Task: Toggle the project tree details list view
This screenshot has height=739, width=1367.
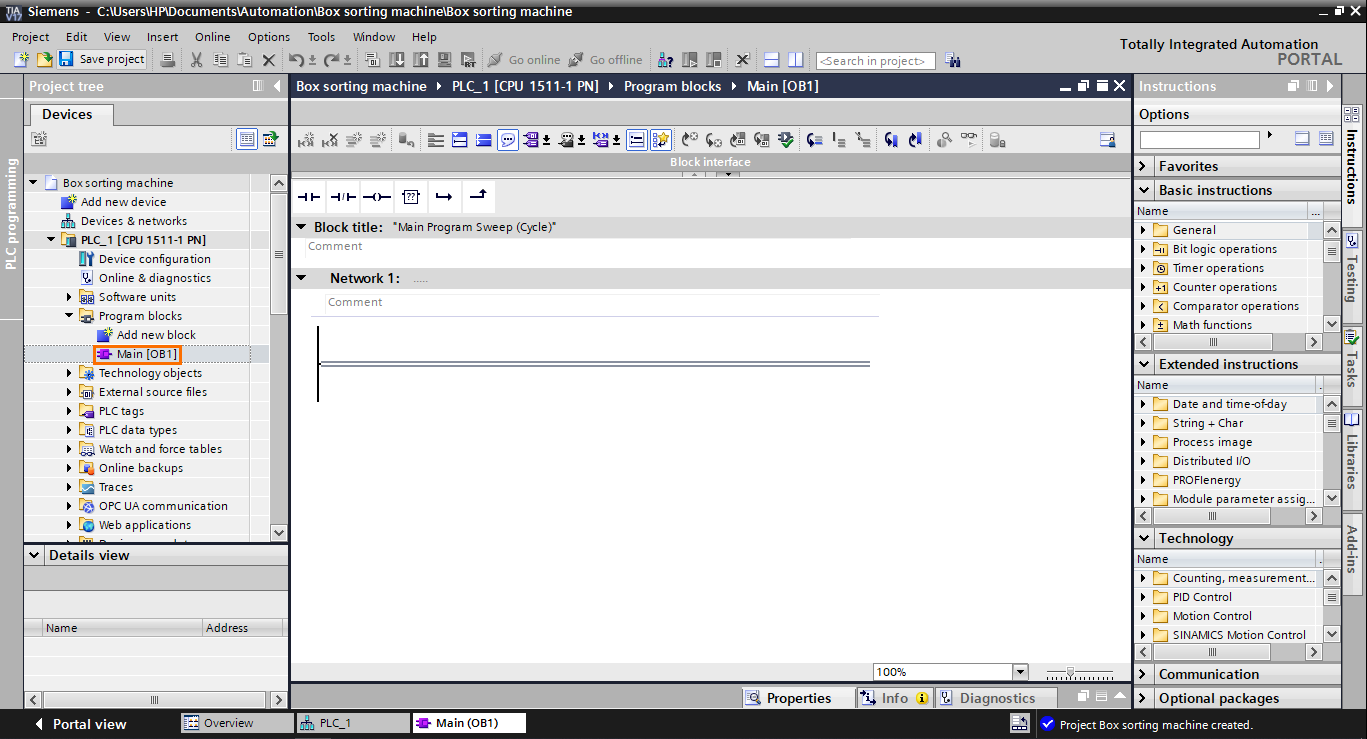Action: coord(246,139)
